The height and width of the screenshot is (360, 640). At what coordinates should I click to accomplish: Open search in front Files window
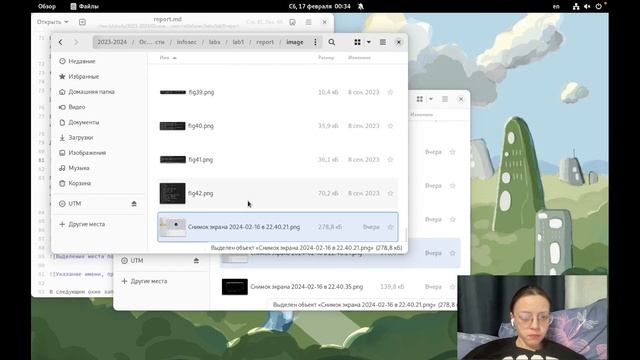pos(332,42)
